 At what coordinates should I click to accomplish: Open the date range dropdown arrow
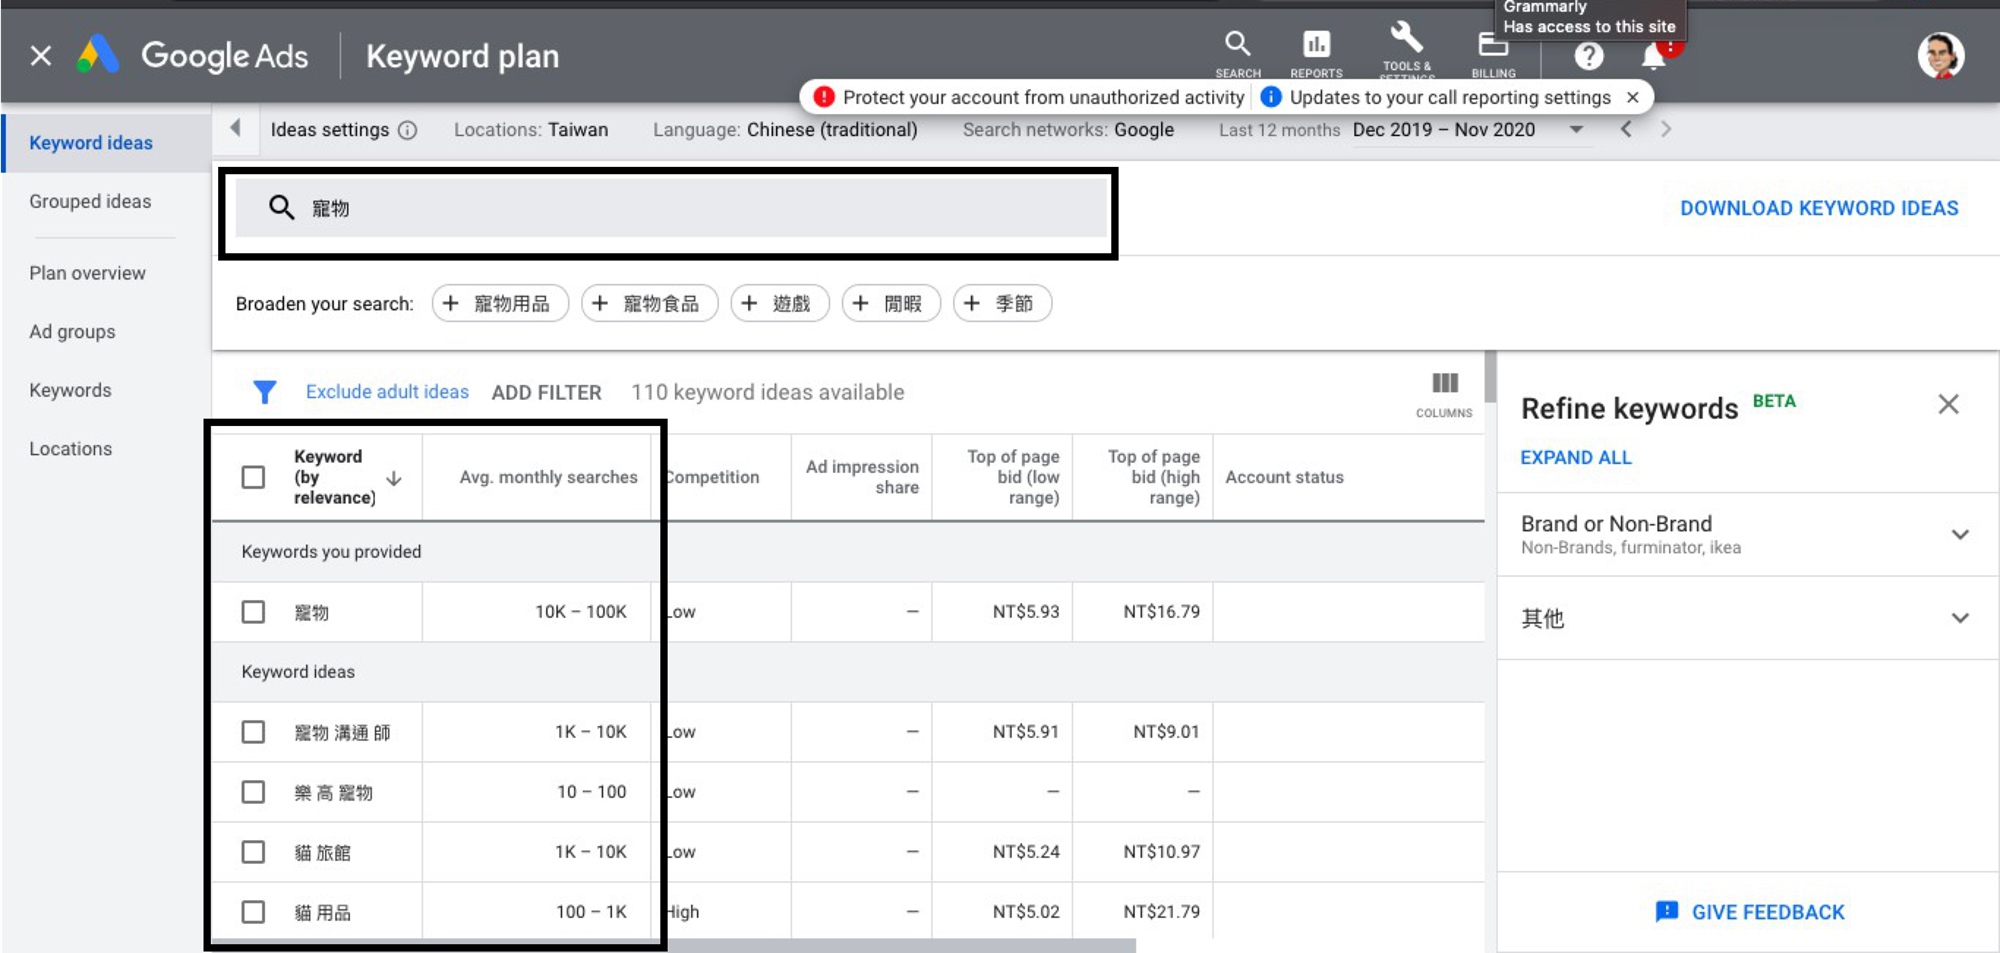pyautogui.click(x=1576, y=130)
